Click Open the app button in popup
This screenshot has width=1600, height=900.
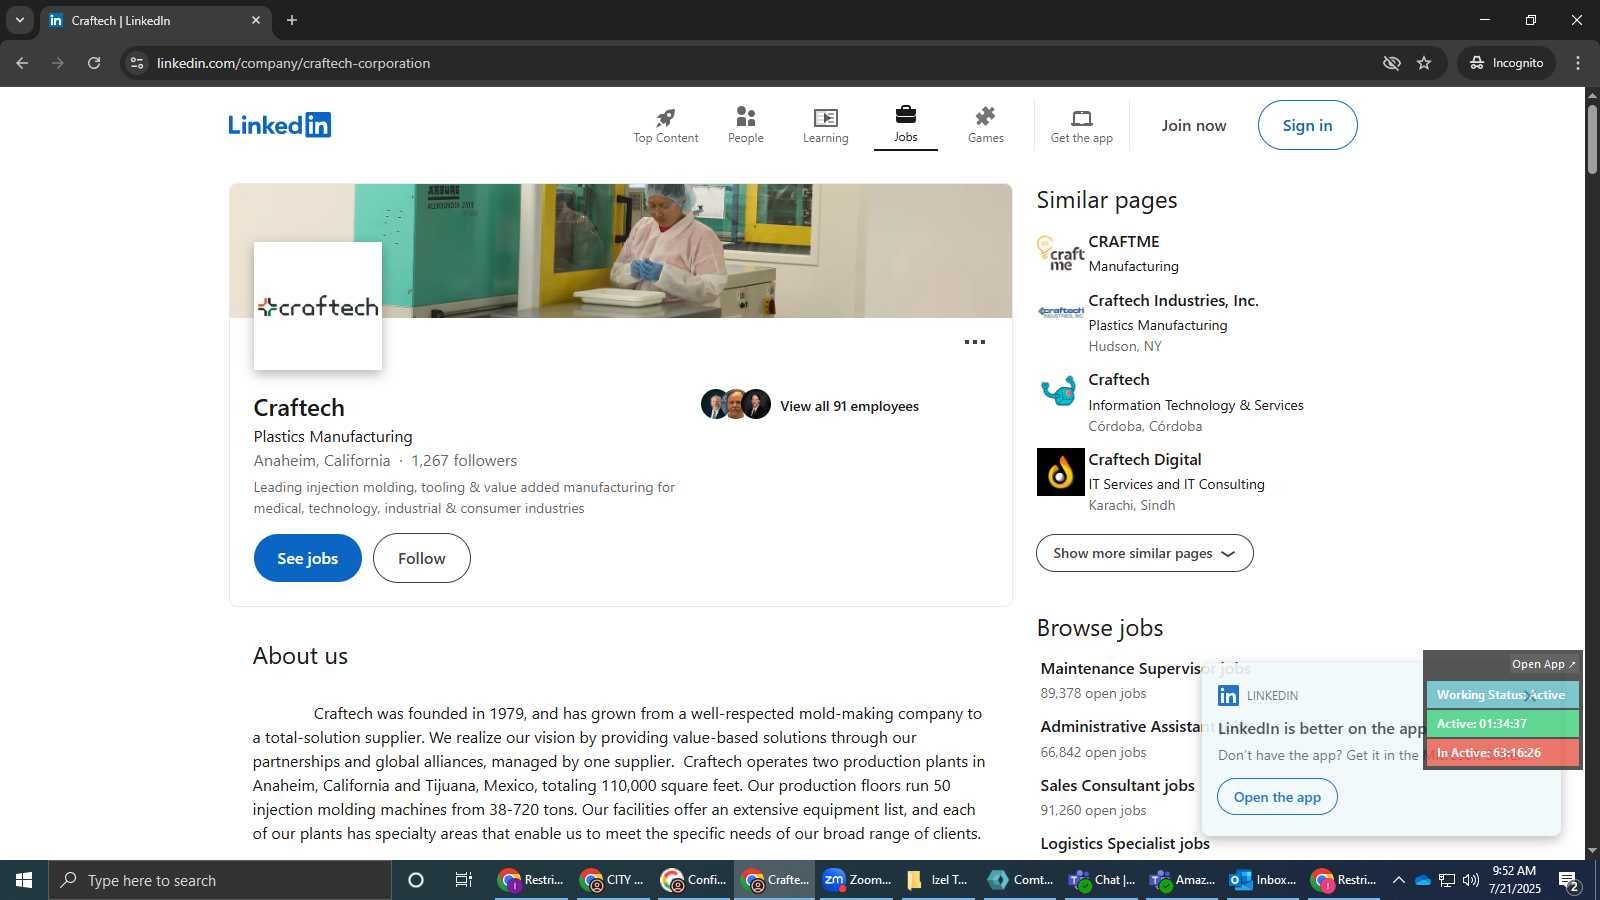tap(1277, 797)
